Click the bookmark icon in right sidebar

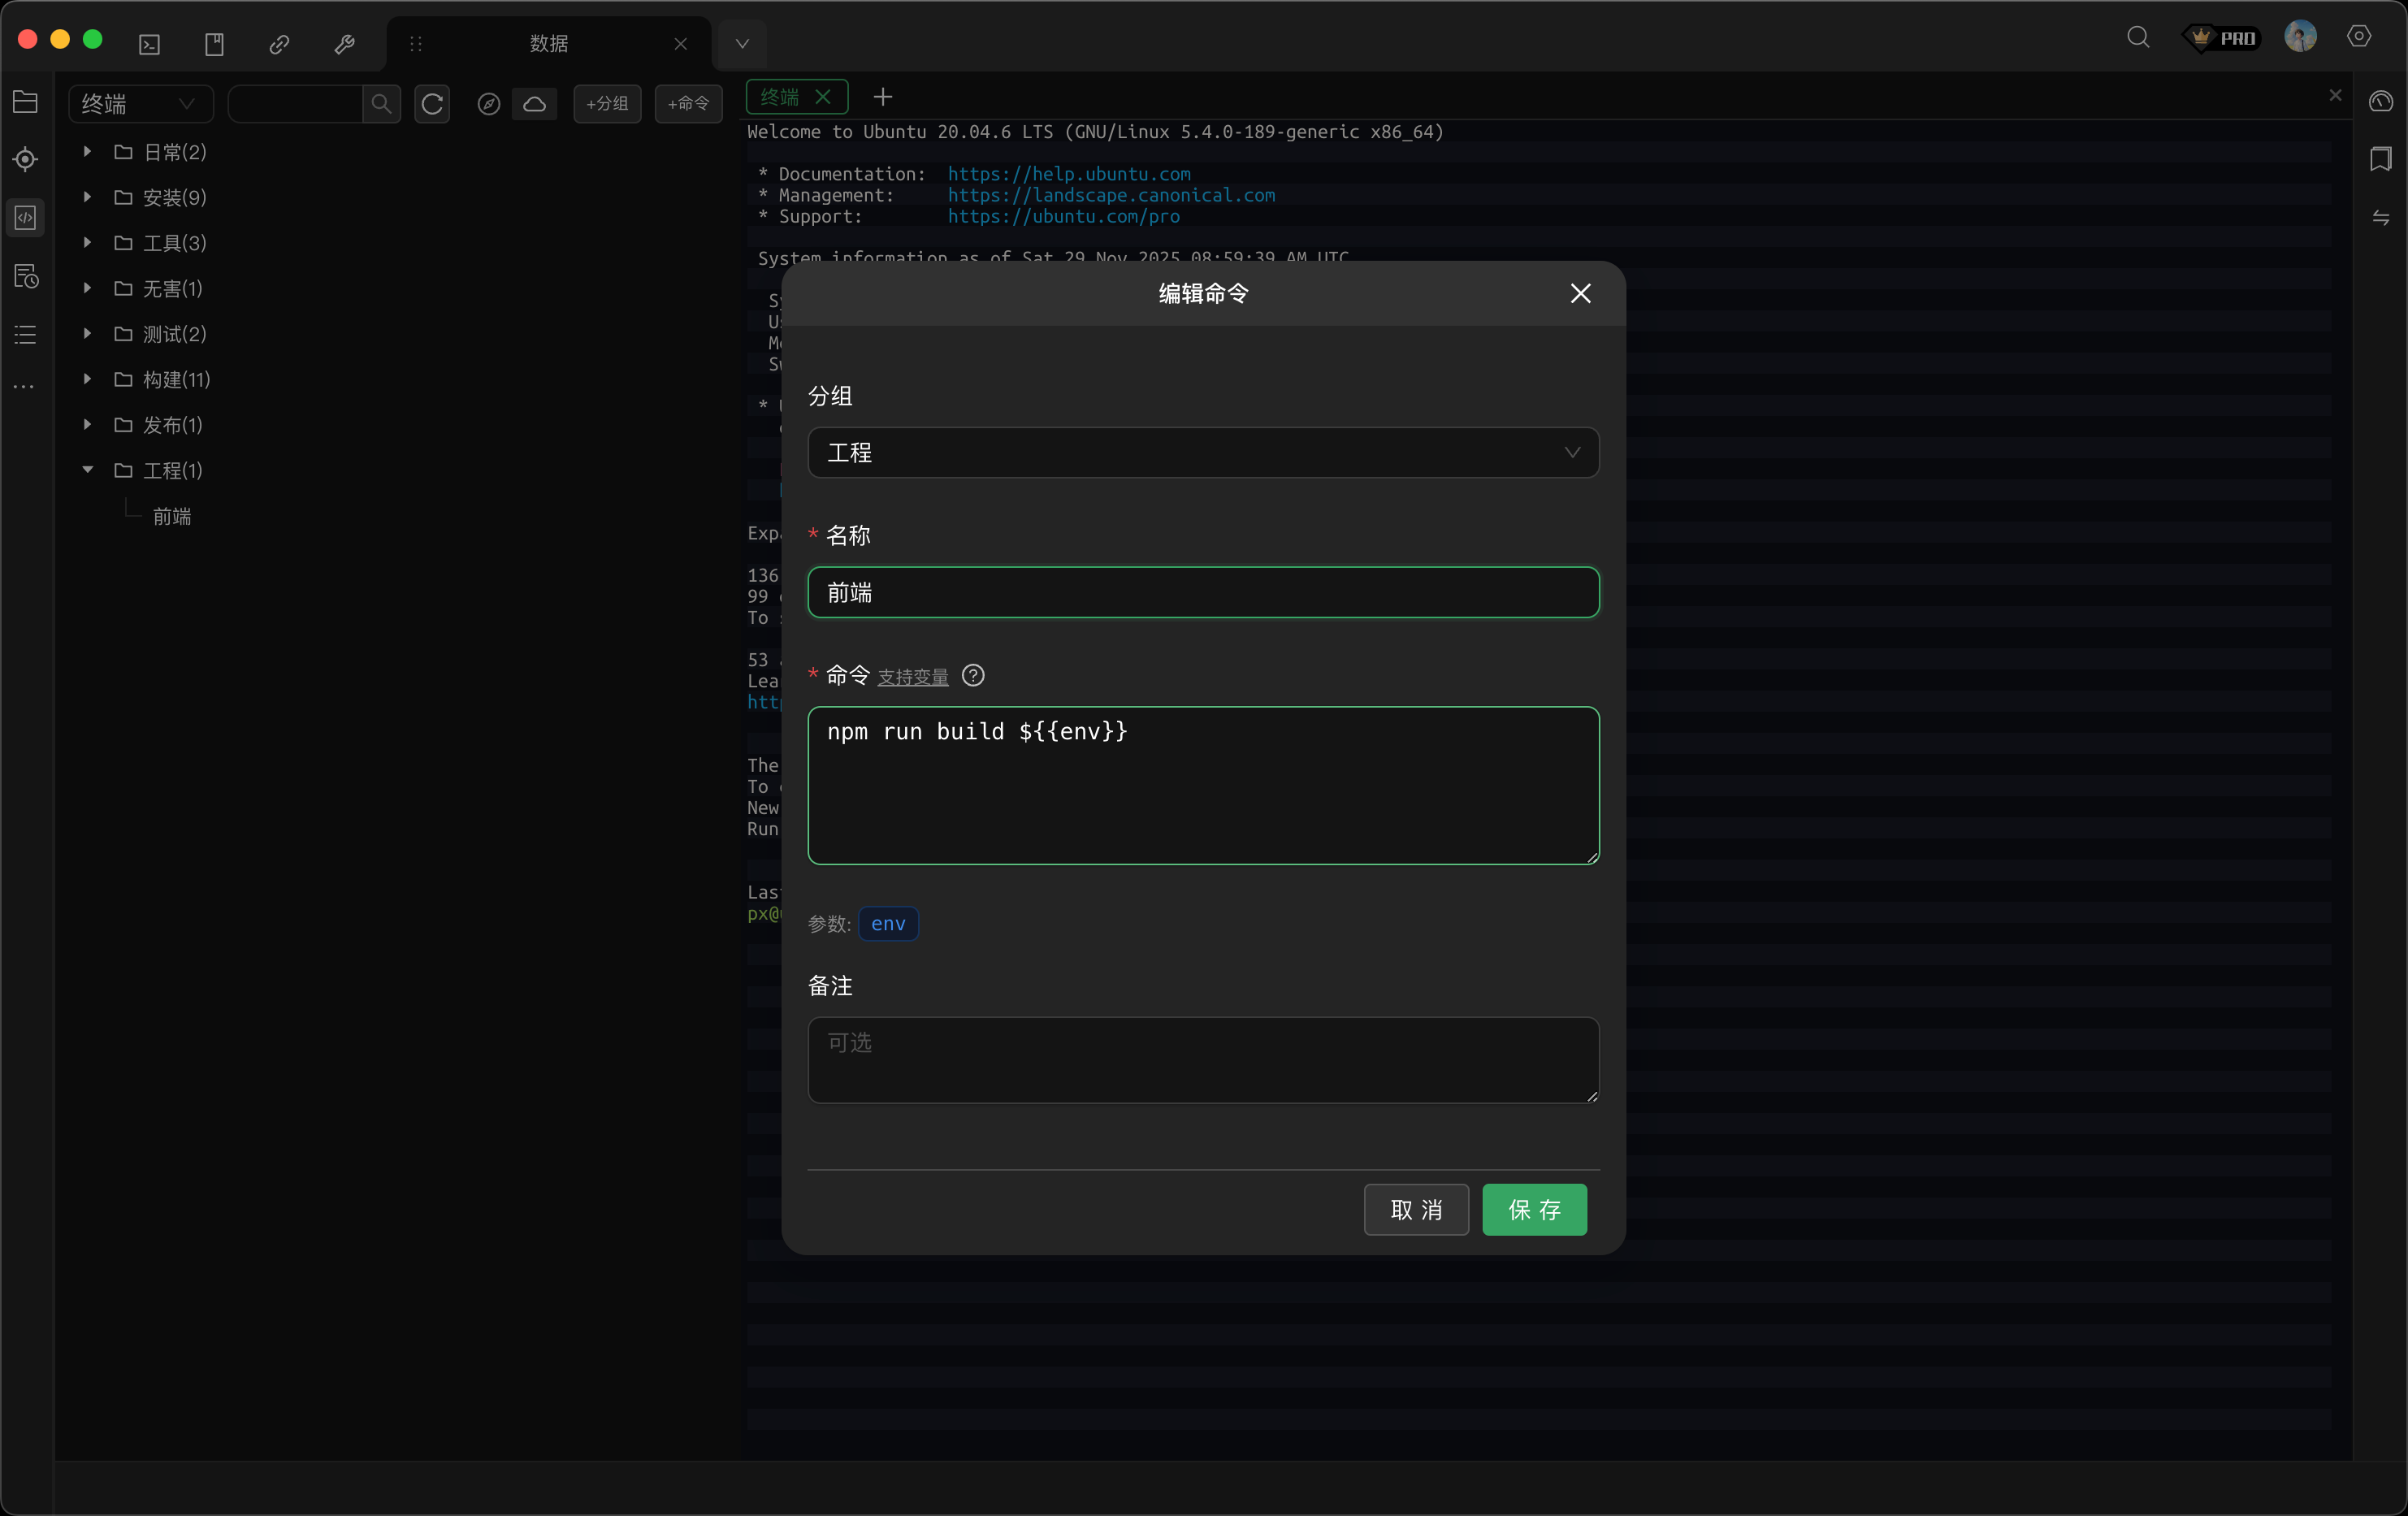(x=2380, y=160)
